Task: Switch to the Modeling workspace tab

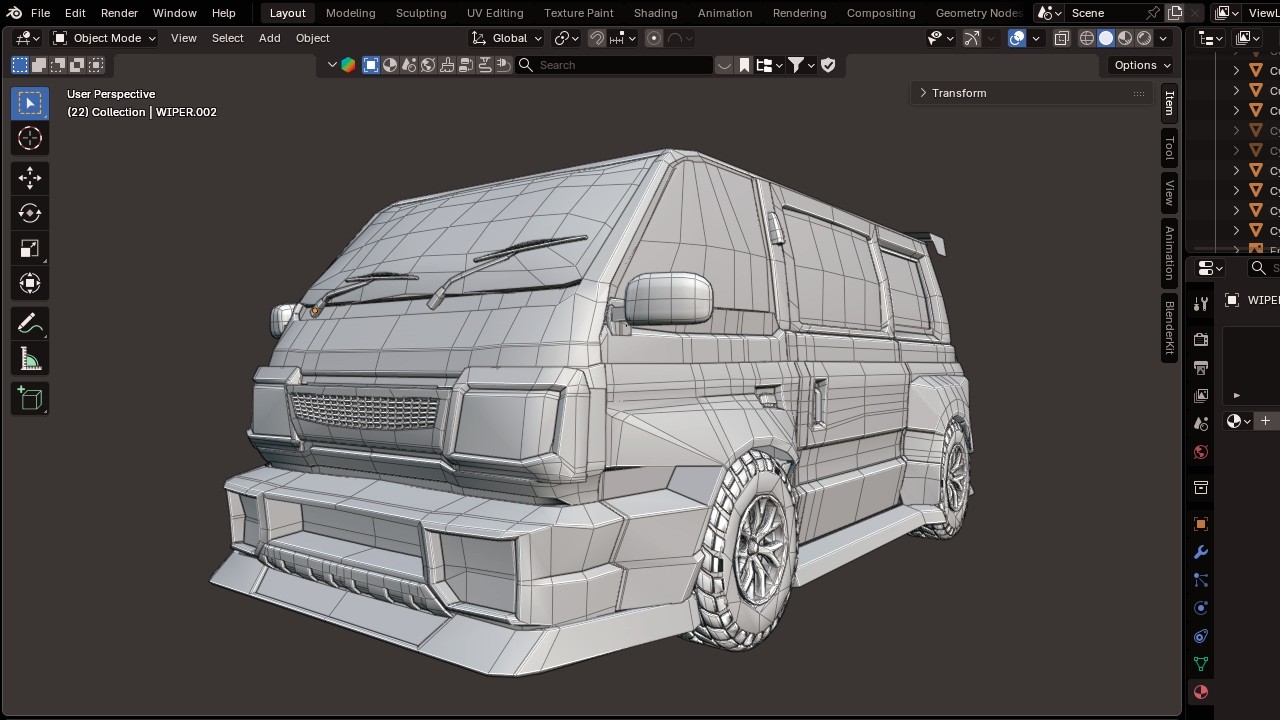Action: pyautogui.click(x=350, y=13)
